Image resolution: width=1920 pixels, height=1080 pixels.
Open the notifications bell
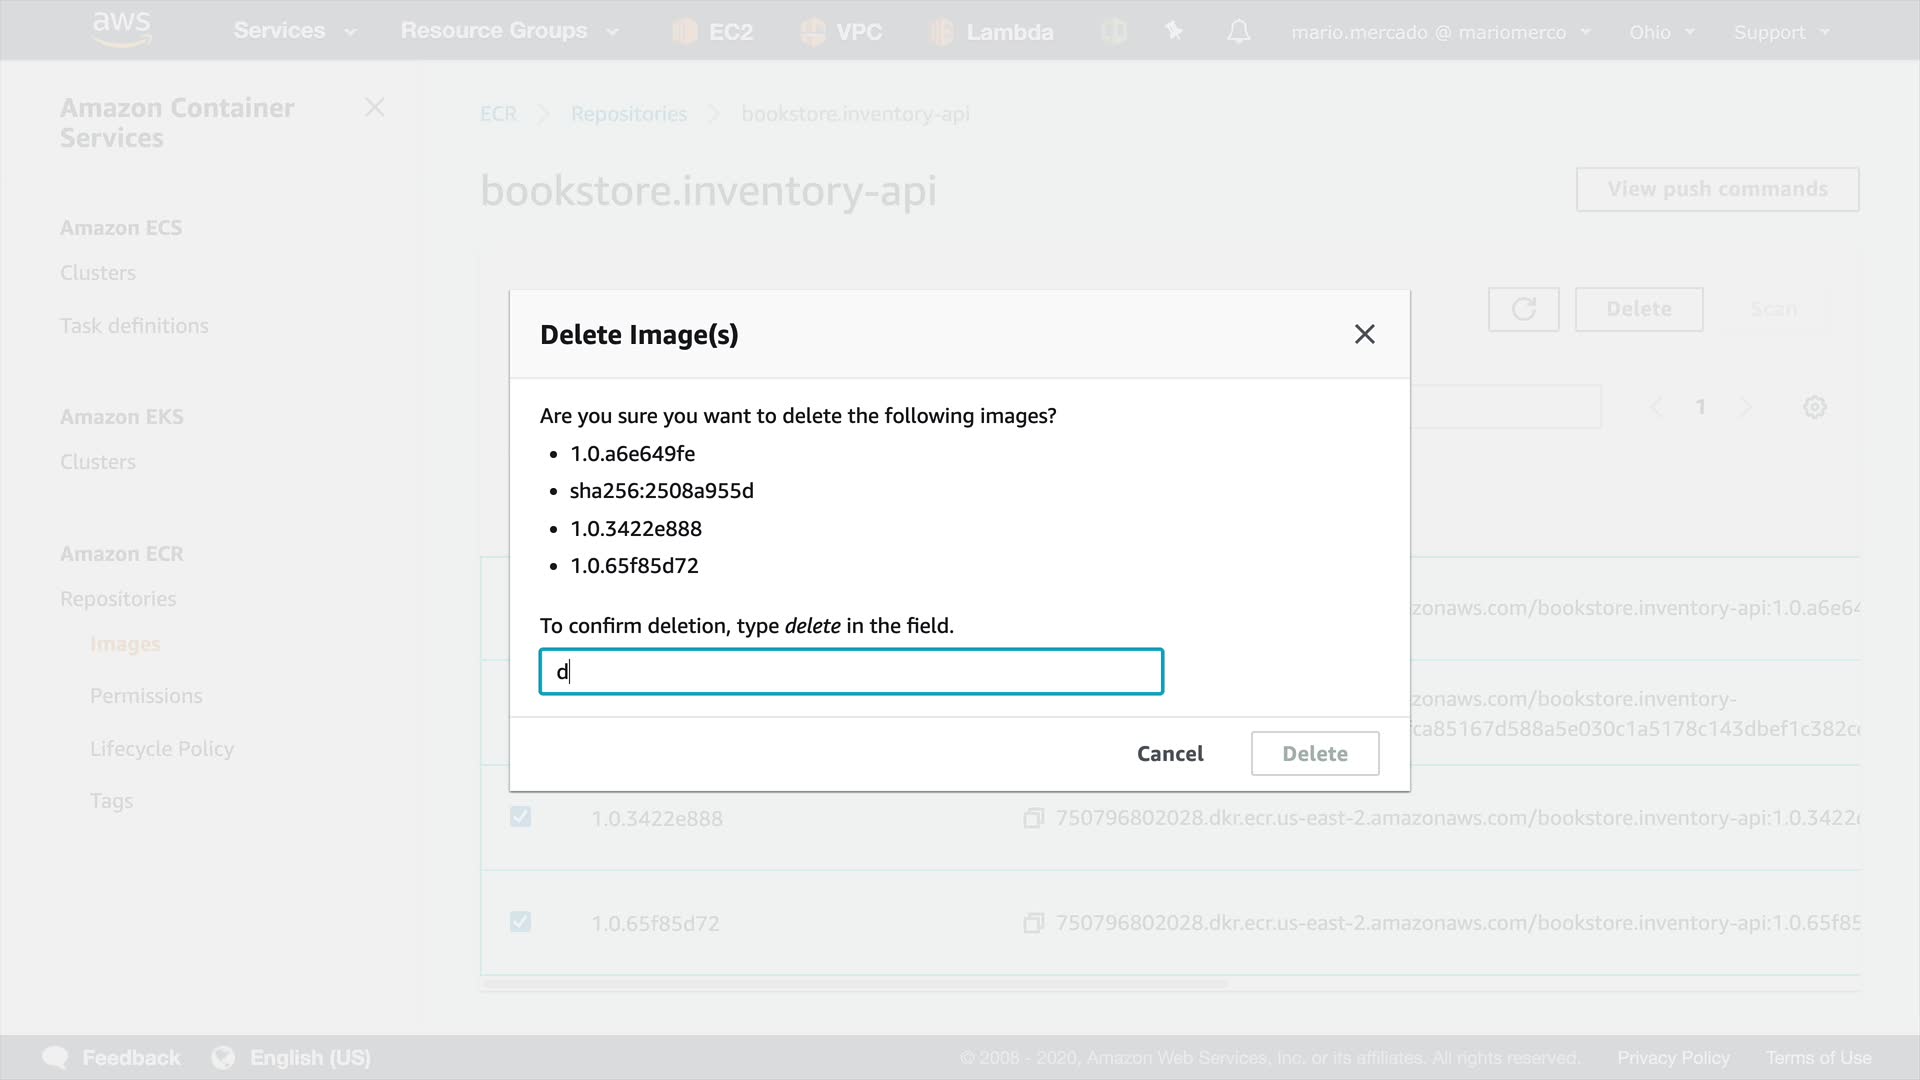[x=1238, y=32]
